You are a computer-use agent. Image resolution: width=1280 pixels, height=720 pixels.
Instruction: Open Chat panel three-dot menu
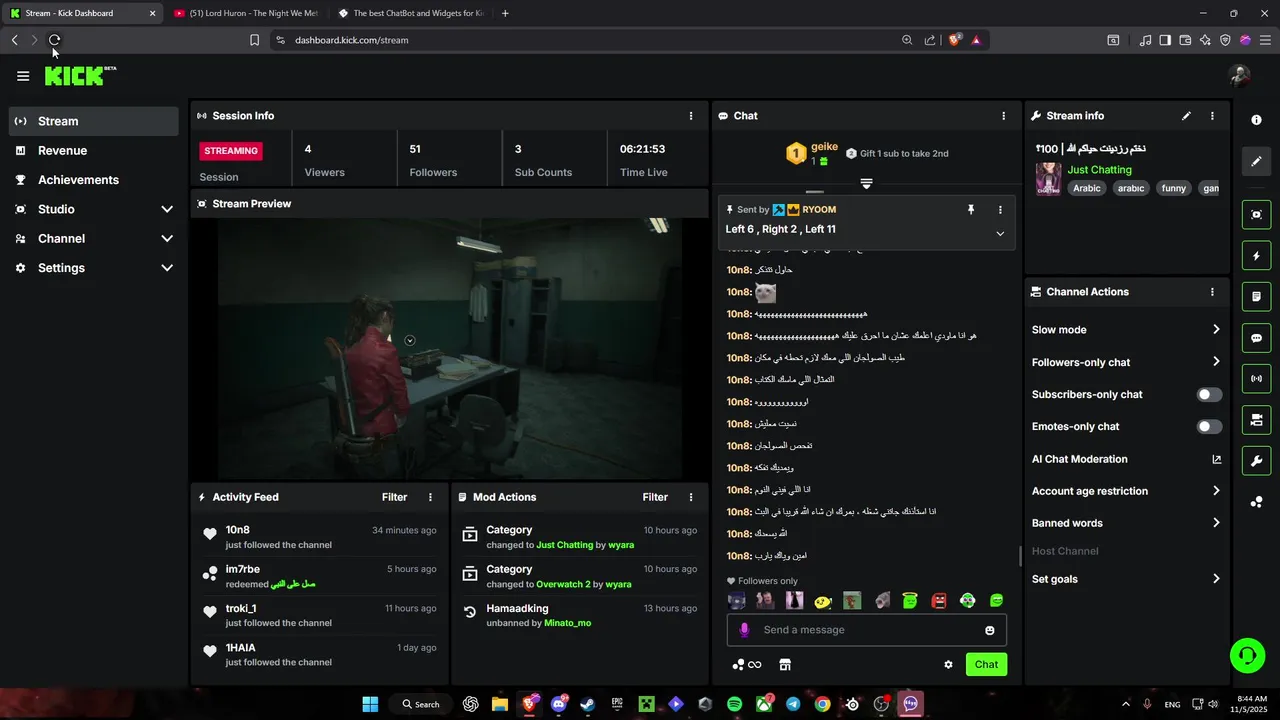tap(1004, 116)
